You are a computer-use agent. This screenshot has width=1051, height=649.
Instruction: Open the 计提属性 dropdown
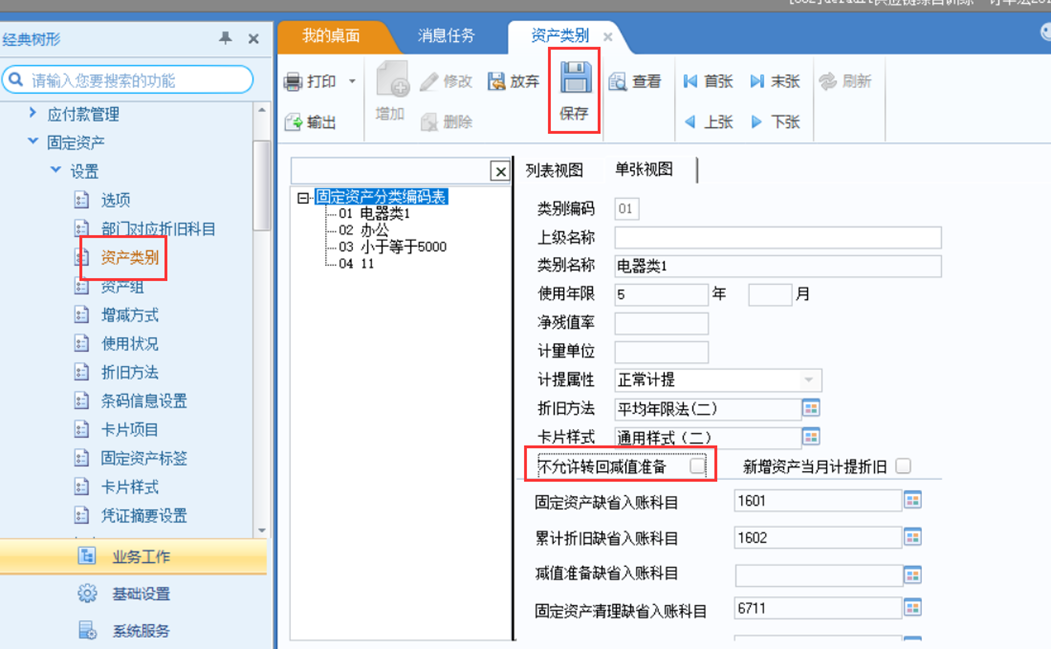coord(809,380)
